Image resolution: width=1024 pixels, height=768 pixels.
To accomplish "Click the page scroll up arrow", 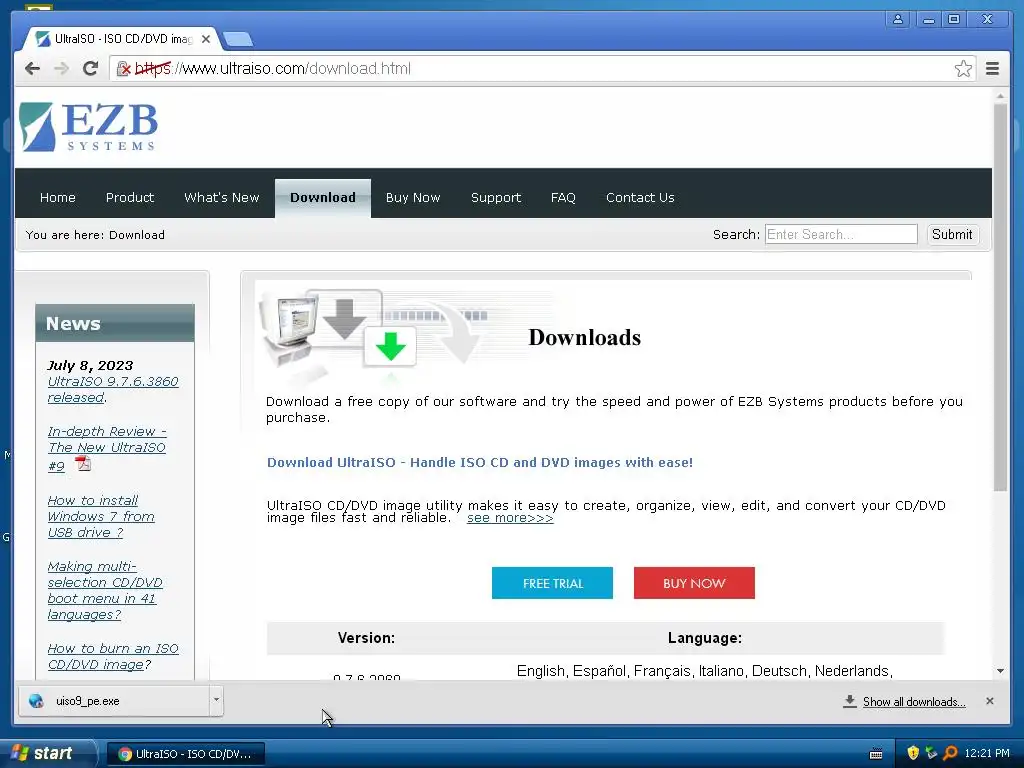I will [x=1000, y=96].
